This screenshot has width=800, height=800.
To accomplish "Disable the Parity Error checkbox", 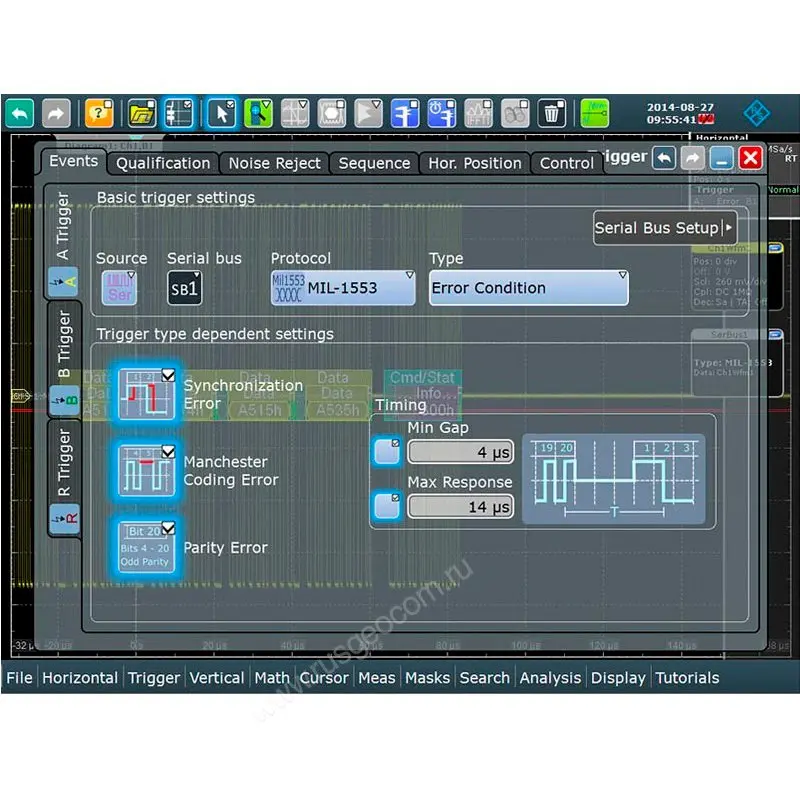I will click(146, 546).
